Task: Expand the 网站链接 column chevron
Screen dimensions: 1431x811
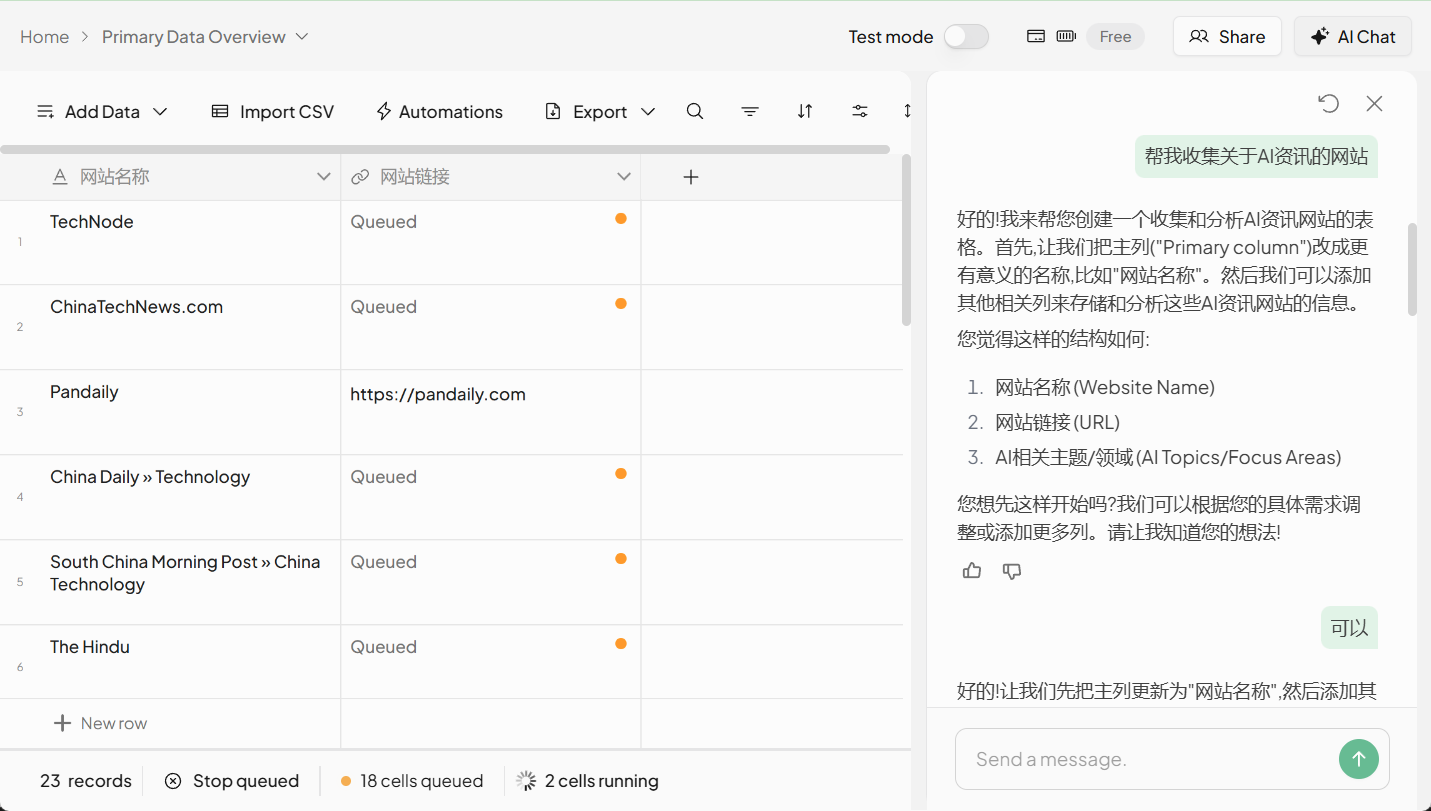Action: (x=624, y=177)
